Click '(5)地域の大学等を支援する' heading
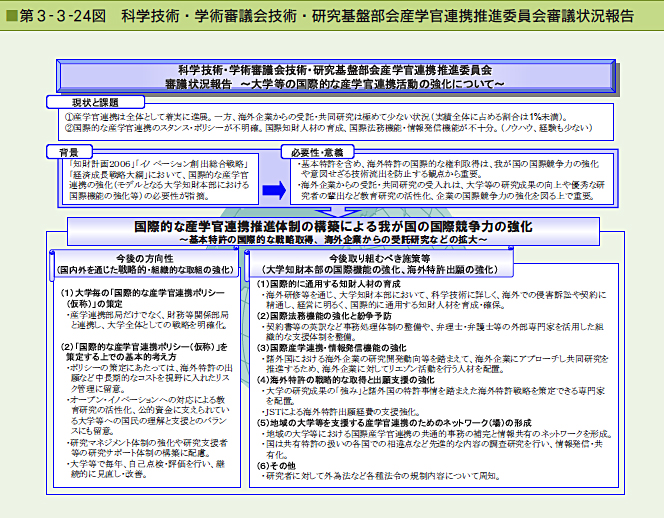The width and height of the screenshot is (664, 518). (394, 423)
